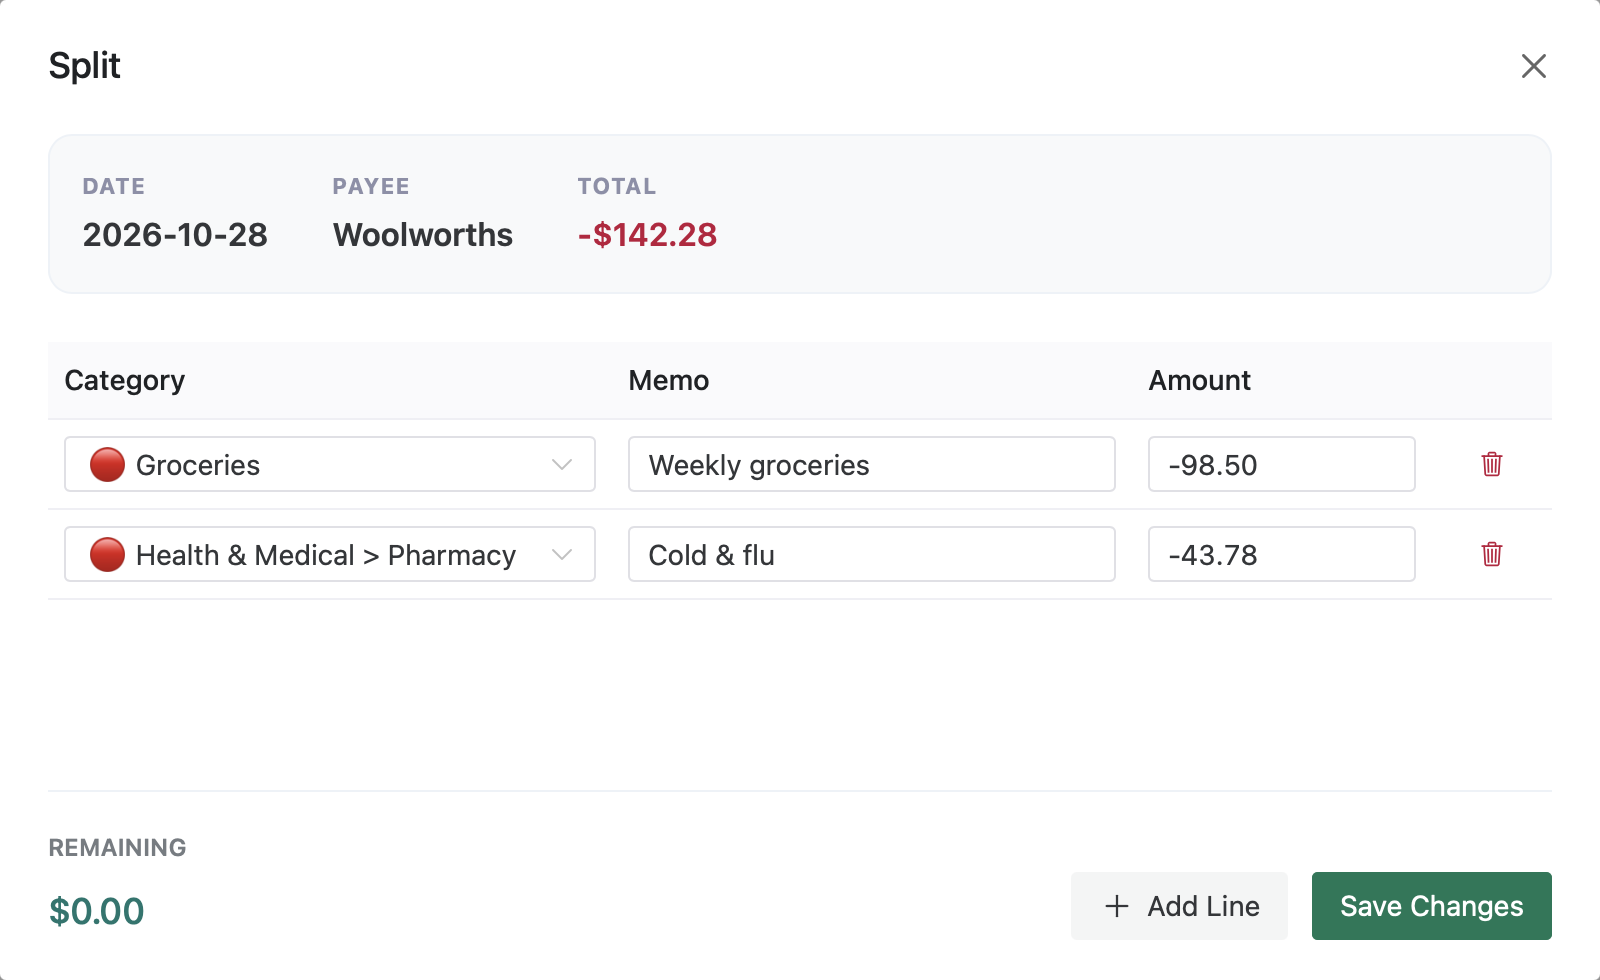The image size is (1600, 980).
Task: Click the red circle icon beside Health & Medical
Action: (107, 554)
